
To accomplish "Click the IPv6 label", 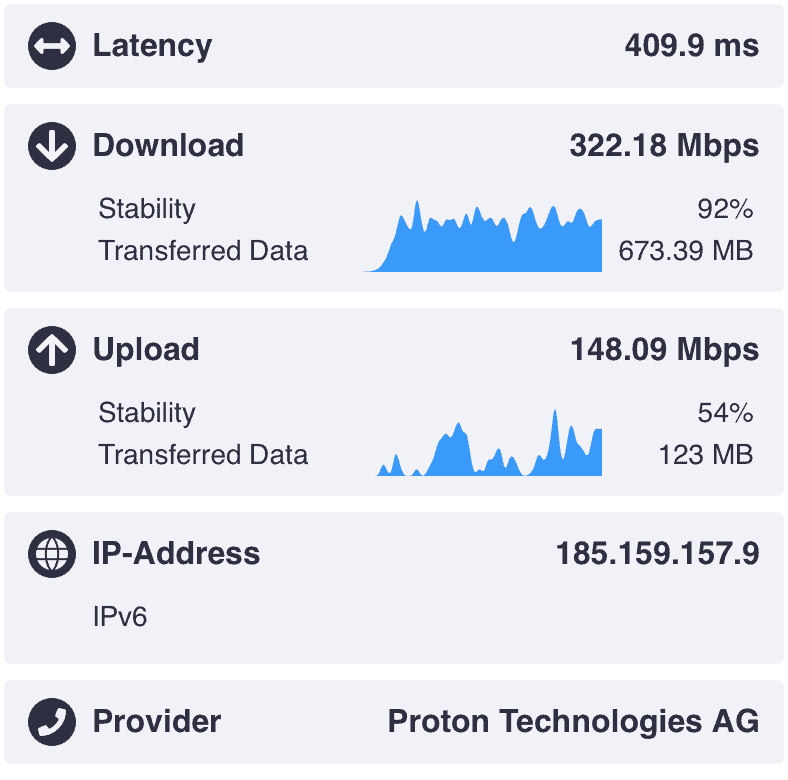I will click(x=120, y=617).
